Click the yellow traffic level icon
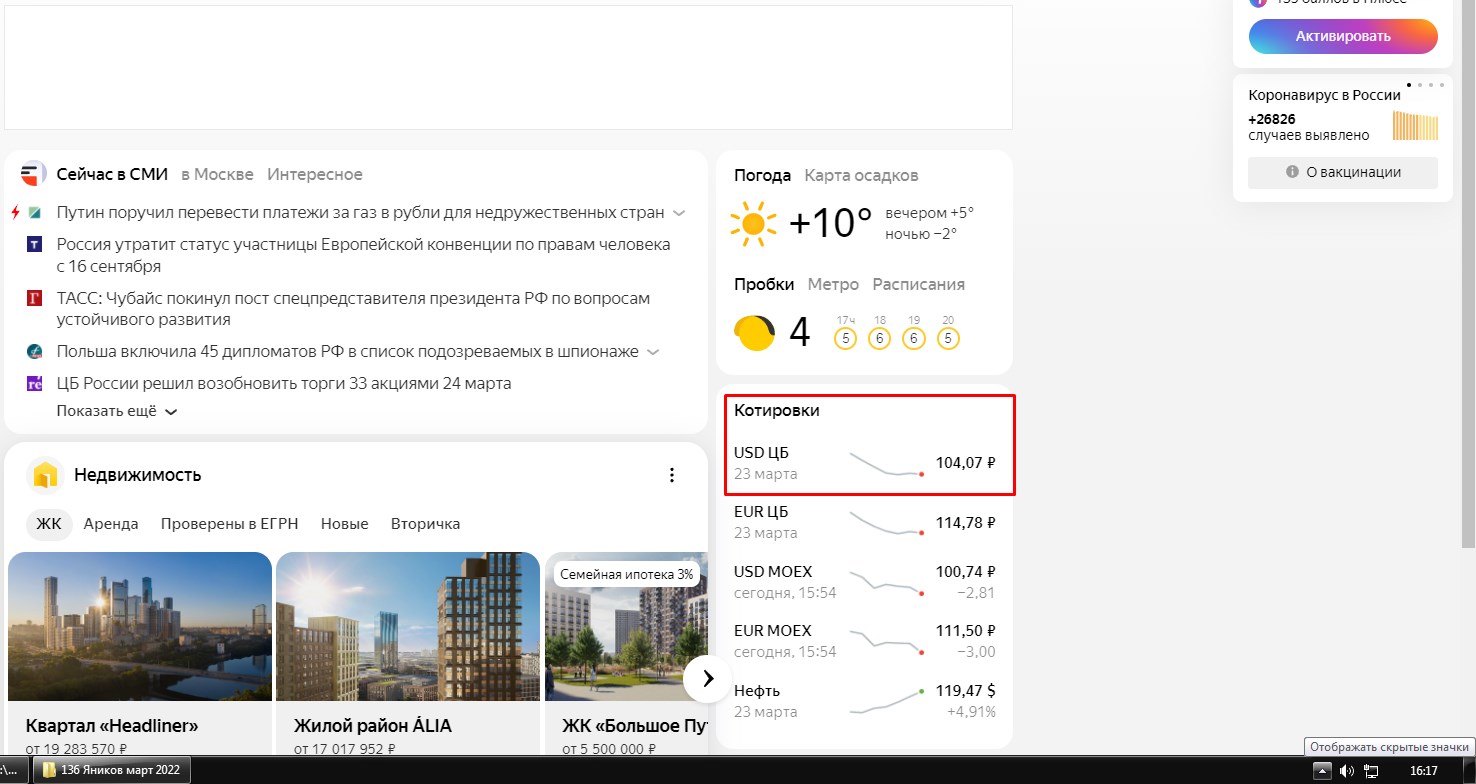Viewport: 1476px width, 784px height. [x=754, y=332]
